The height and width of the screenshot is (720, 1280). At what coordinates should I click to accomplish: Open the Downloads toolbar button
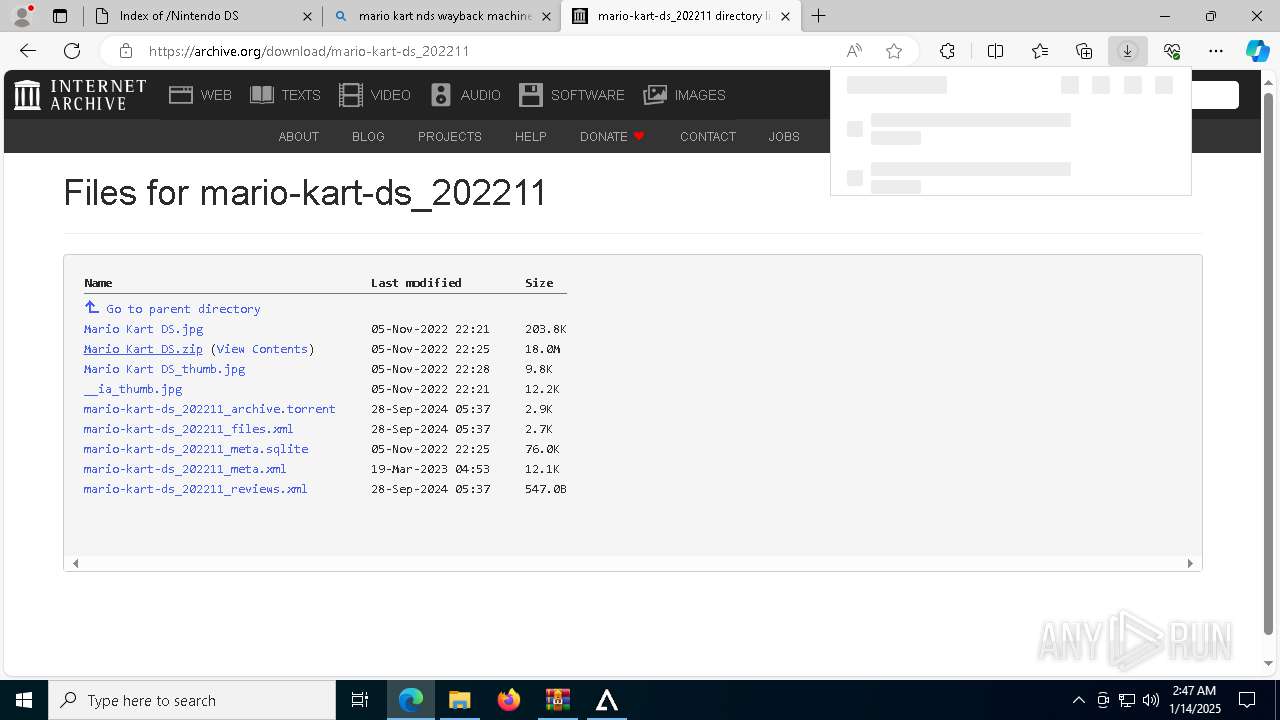click(x=1127, y=51)
